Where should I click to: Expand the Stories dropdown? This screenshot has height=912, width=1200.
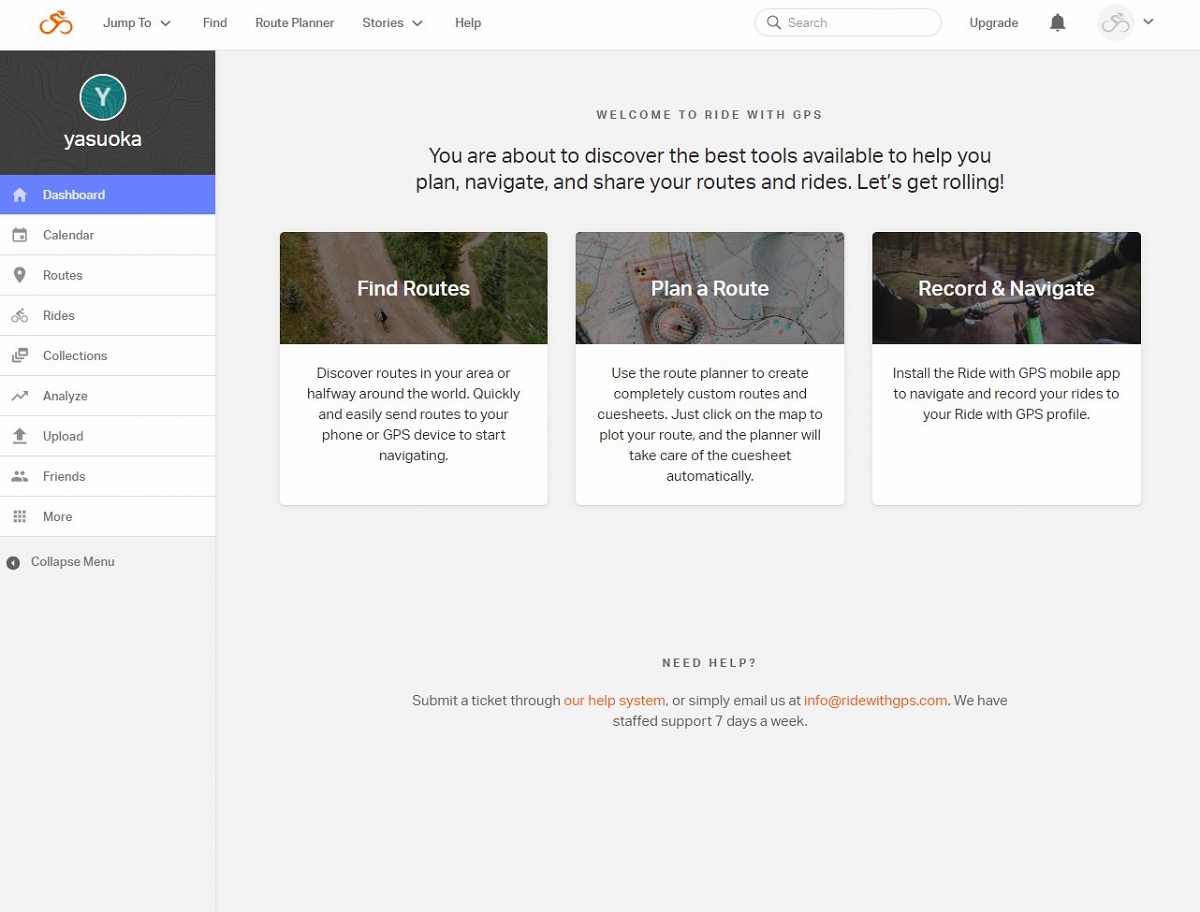click(392, 22)
